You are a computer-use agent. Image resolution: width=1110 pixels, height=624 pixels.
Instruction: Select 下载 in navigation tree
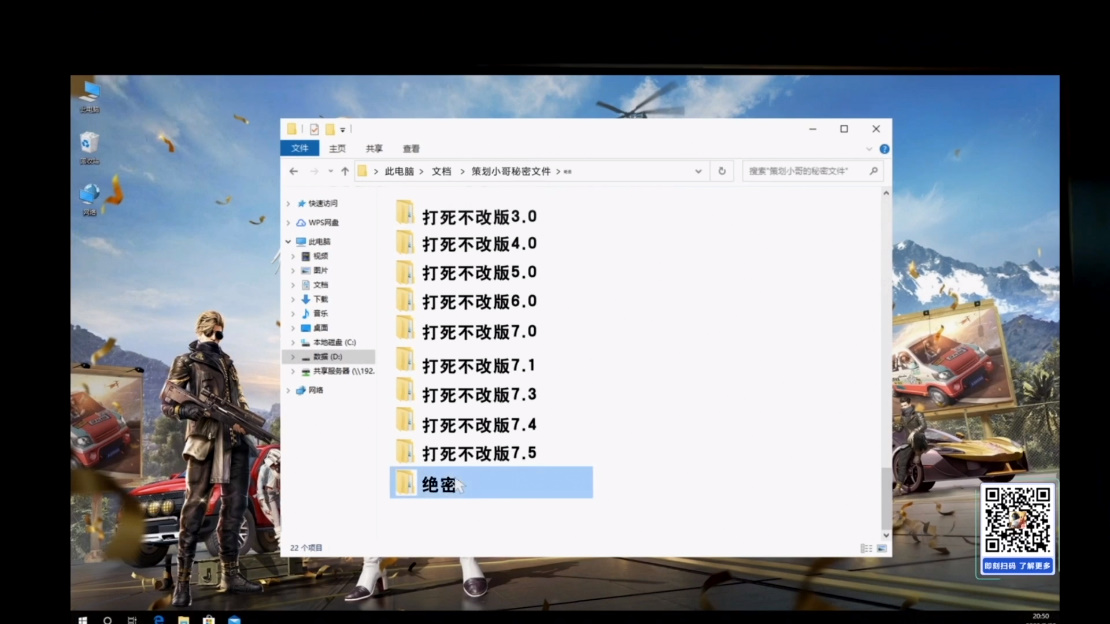coord(315,299)
